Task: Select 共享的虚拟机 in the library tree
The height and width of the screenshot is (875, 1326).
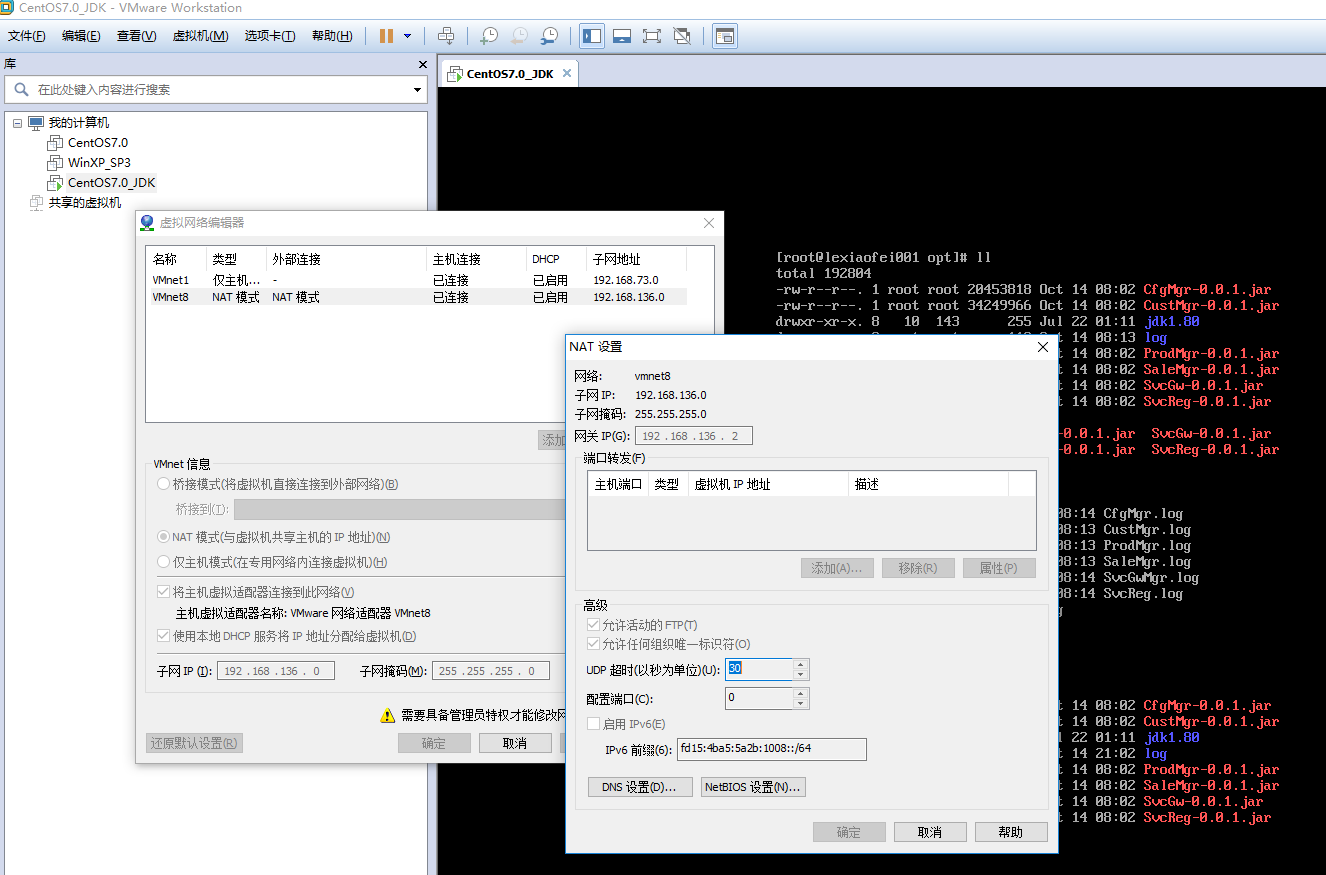Action: [85, 202]
